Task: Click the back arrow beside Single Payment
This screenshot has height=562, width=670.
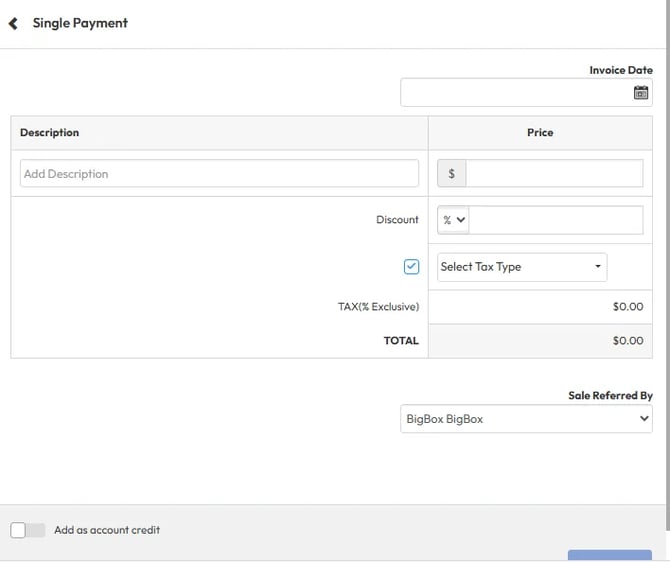Action: pos(14,23)
